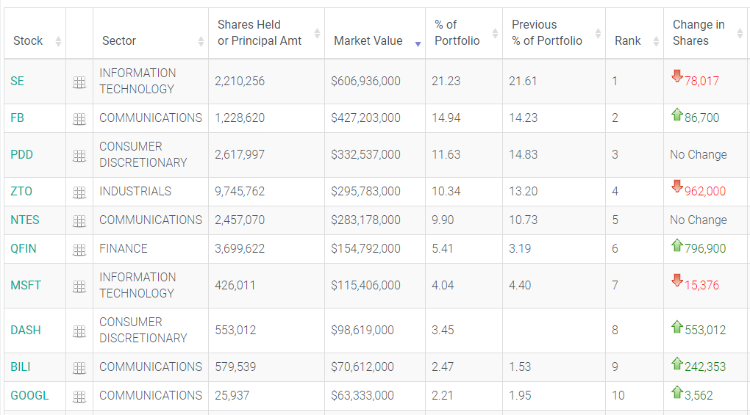The height and width of the screenshot is (415, 750).
Task: Sort by Previous % of Portfolio header
Action: [x=554, y=33]
